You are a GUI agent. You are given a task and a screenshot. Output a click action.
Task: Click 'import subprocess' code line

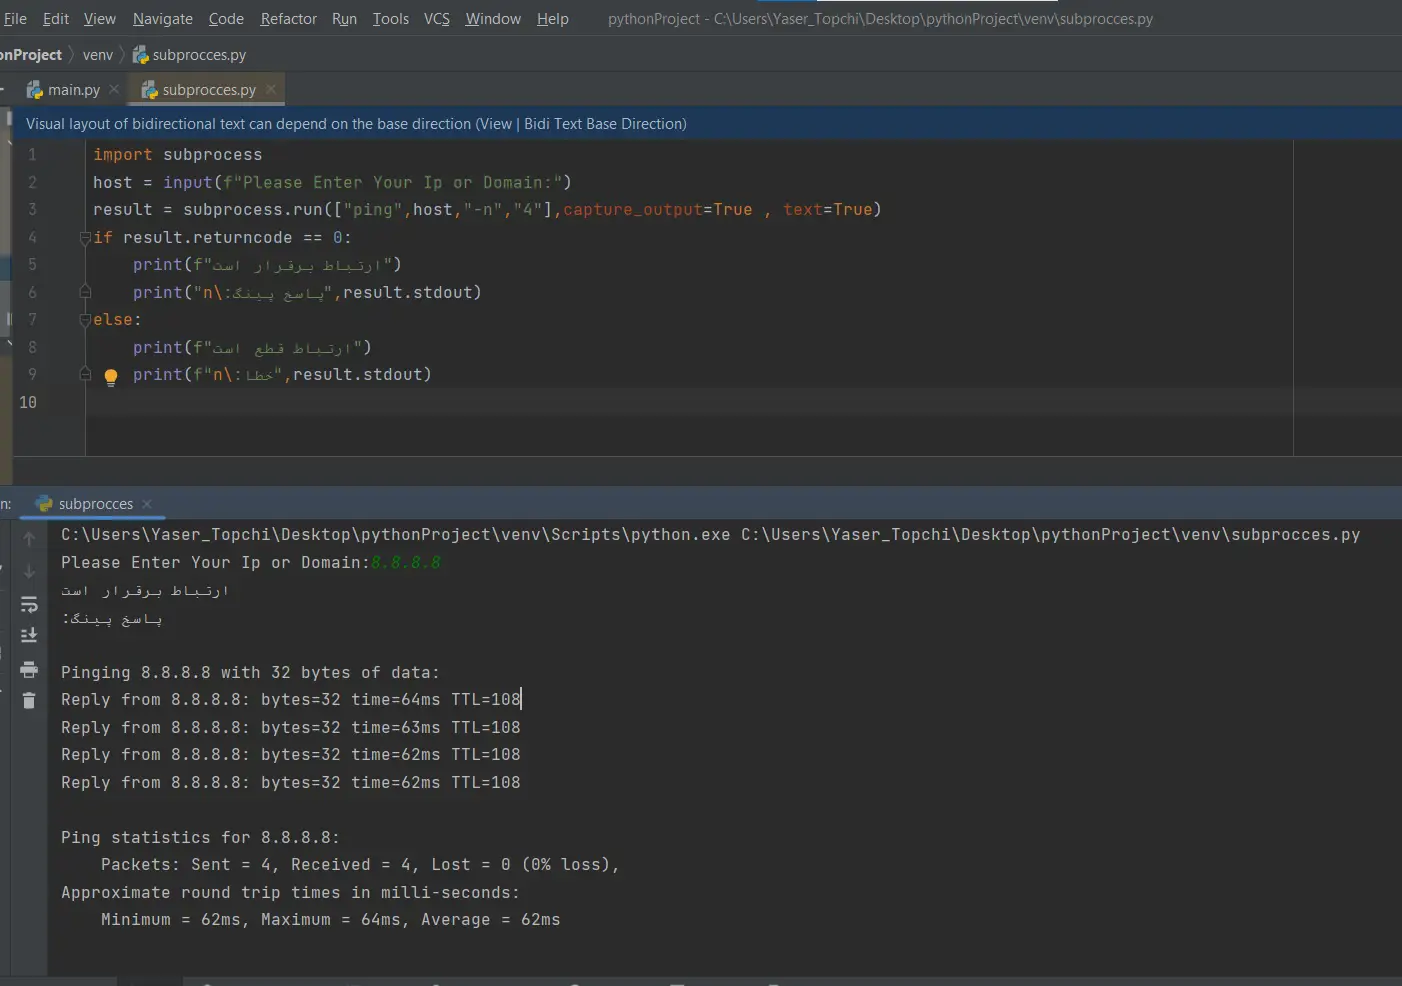coord(178,155)
